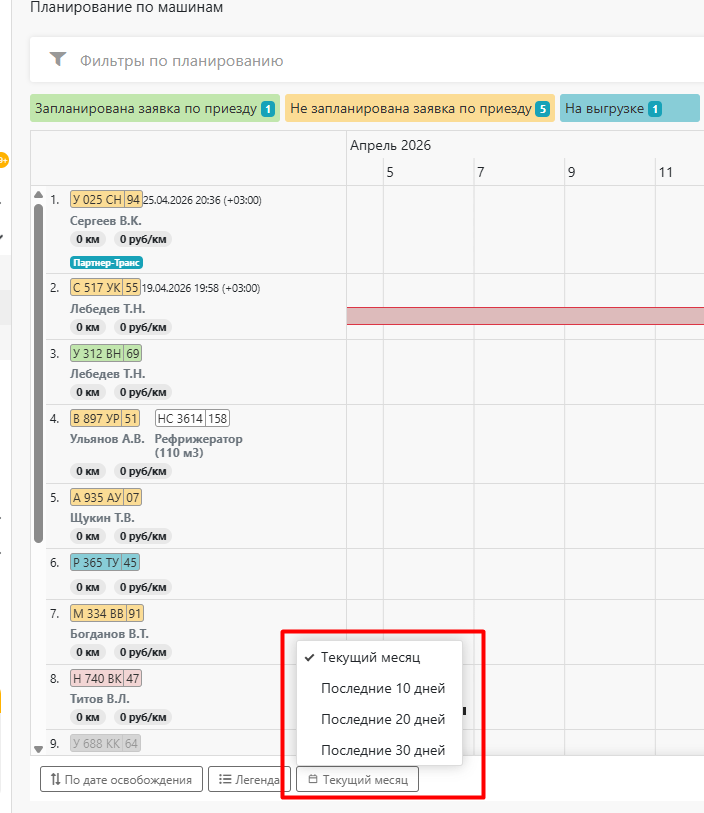Select vehicle plate М 334 ВВ 91
Image resolution: width=704 pixels, height=813 pixels.
pyautogui.click(x=107, y=614)
